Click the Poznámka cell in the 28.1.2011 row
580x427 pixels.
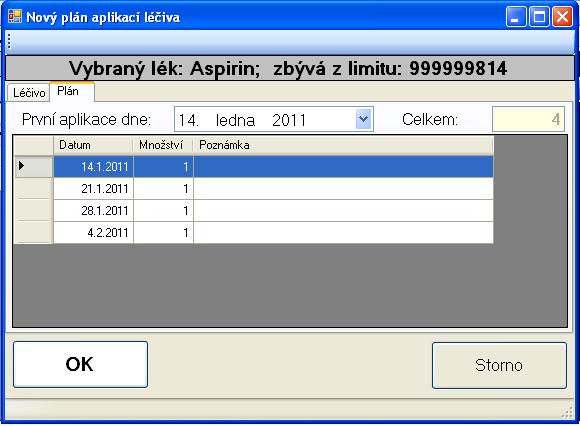[x=343, y=211]
